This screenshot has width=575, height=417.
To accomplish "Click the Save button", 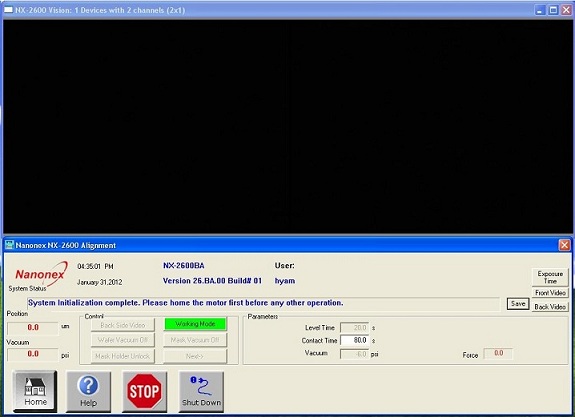I will tap(518, 304).
